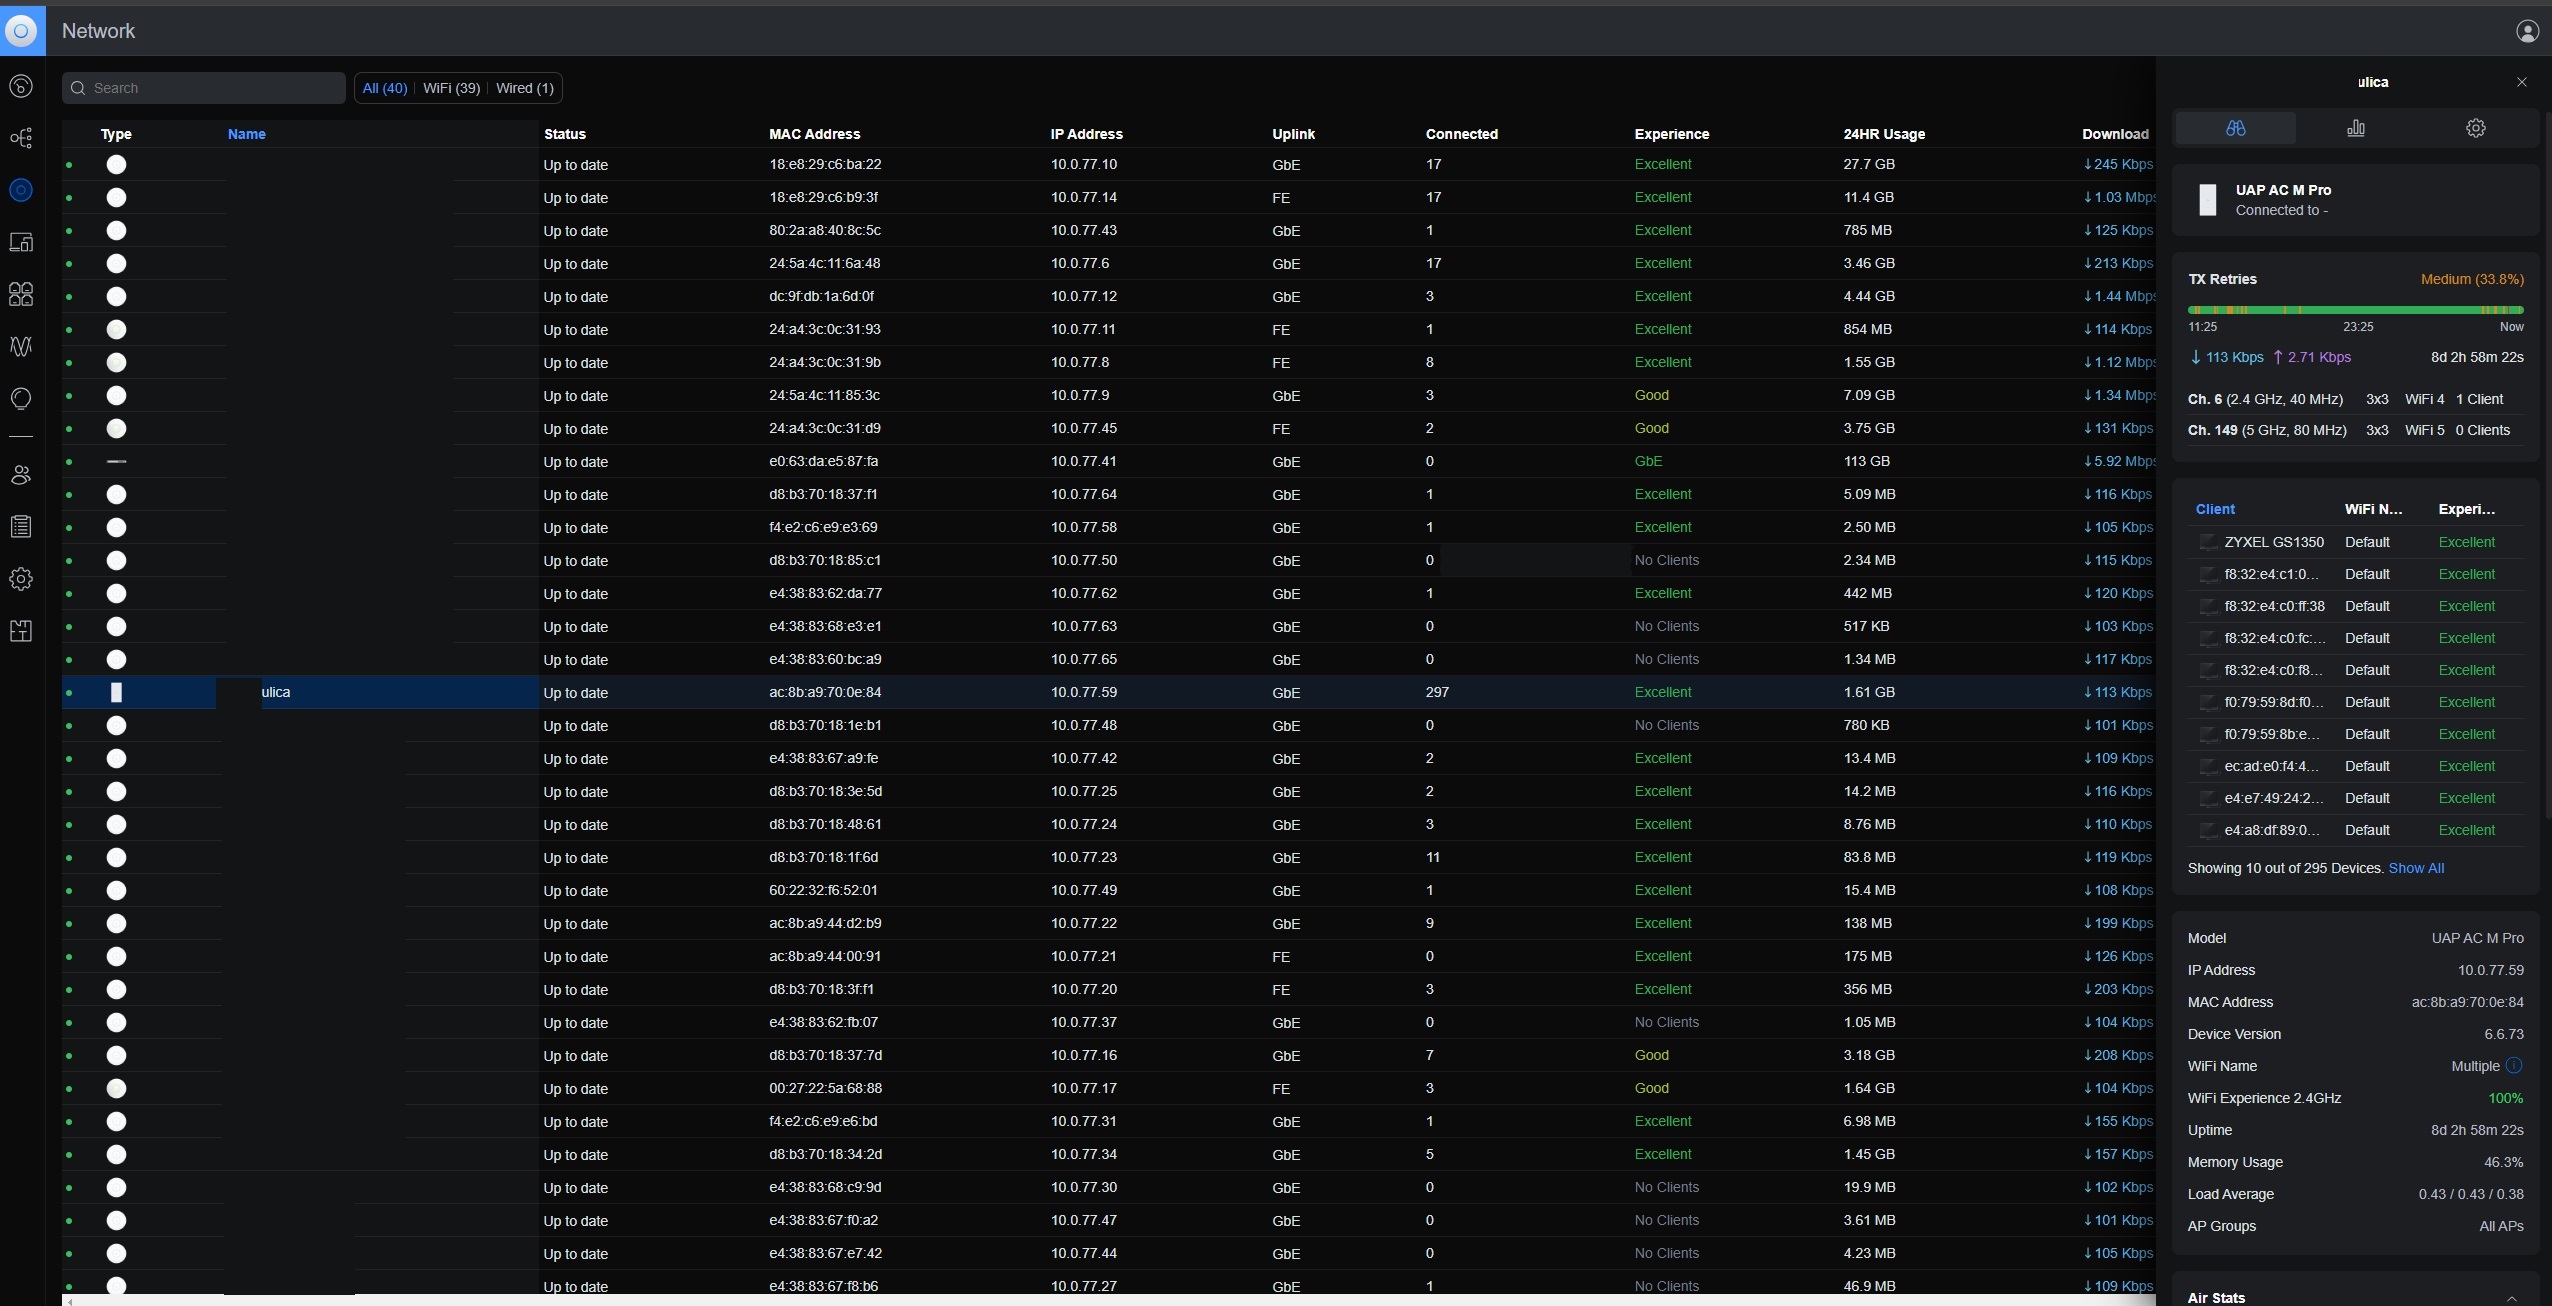Sort by the IP Address column header
This screenshot has width=2552, height=1306.
pos(1086,134)
